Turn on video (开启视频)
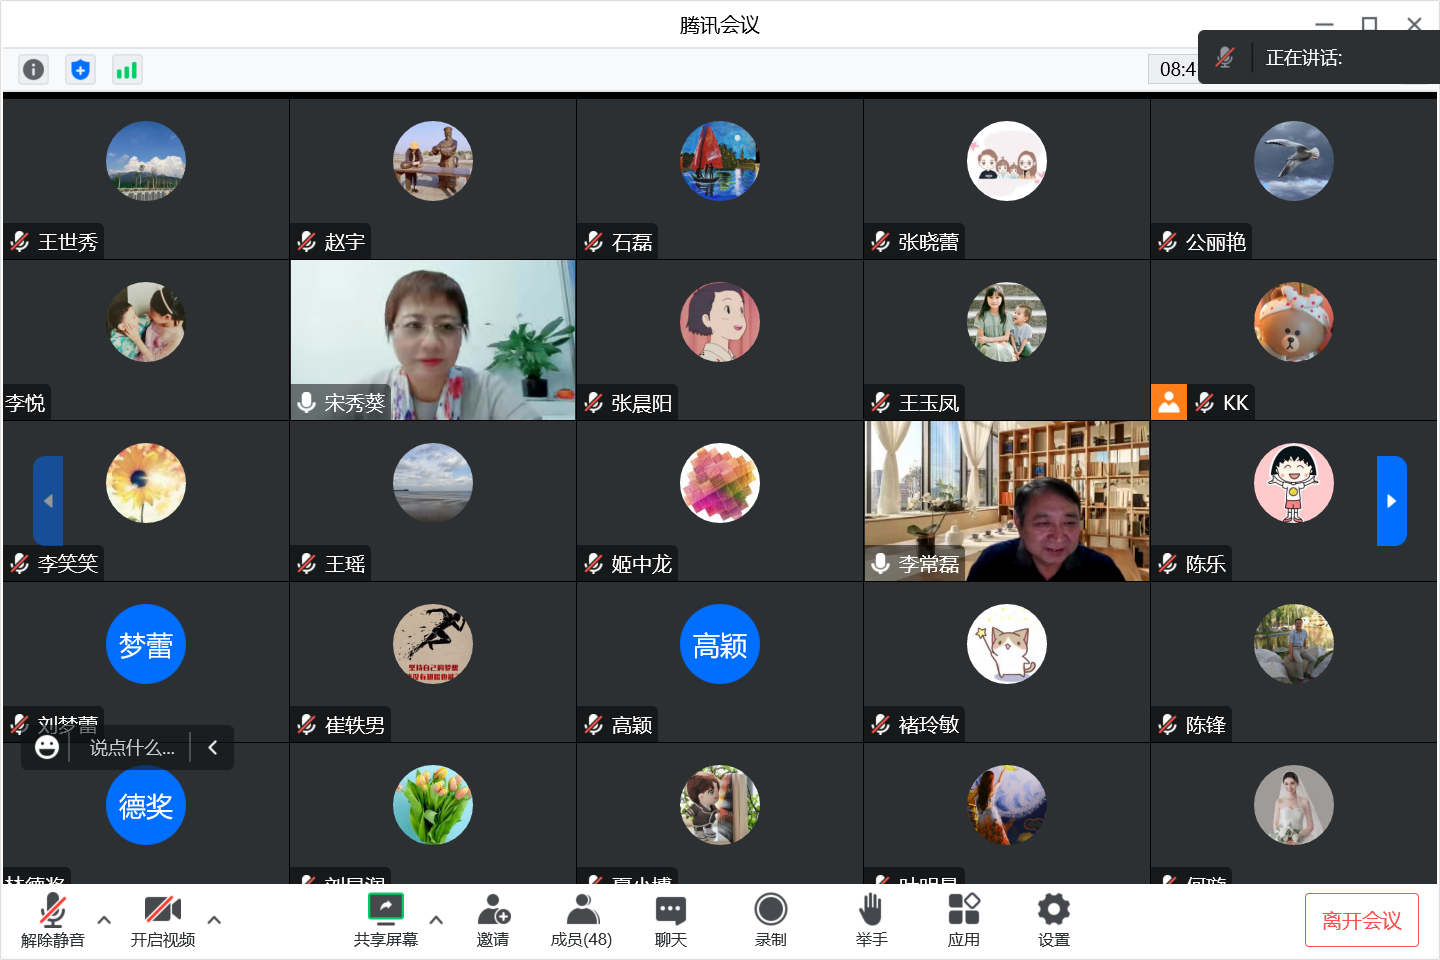Screen dimensions: 1440x960 (163, 919)
